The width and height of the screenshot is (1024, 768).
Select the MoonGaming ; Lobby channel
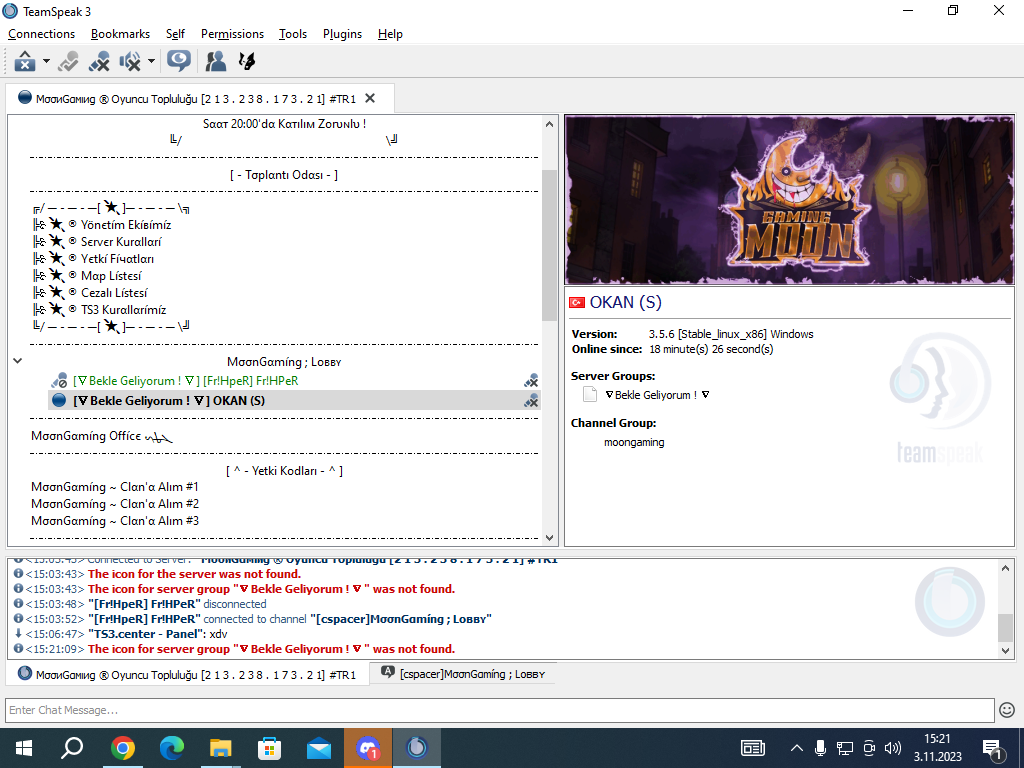[x=284, y=362]
